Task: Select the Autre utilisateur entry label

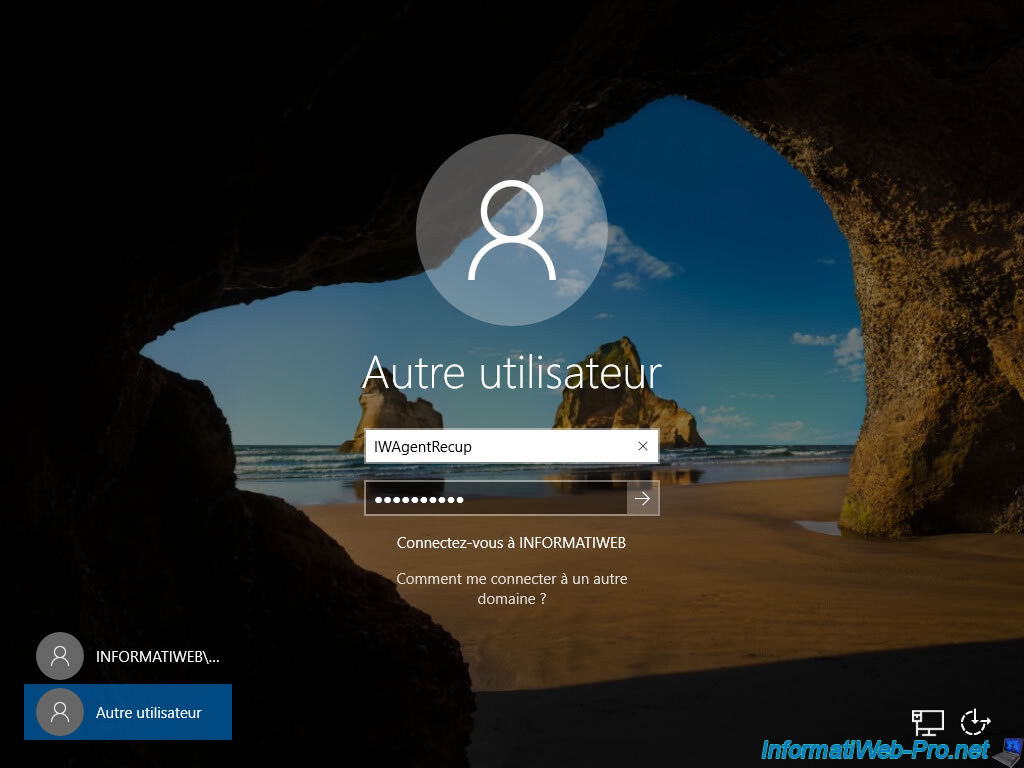Action: 149,713
